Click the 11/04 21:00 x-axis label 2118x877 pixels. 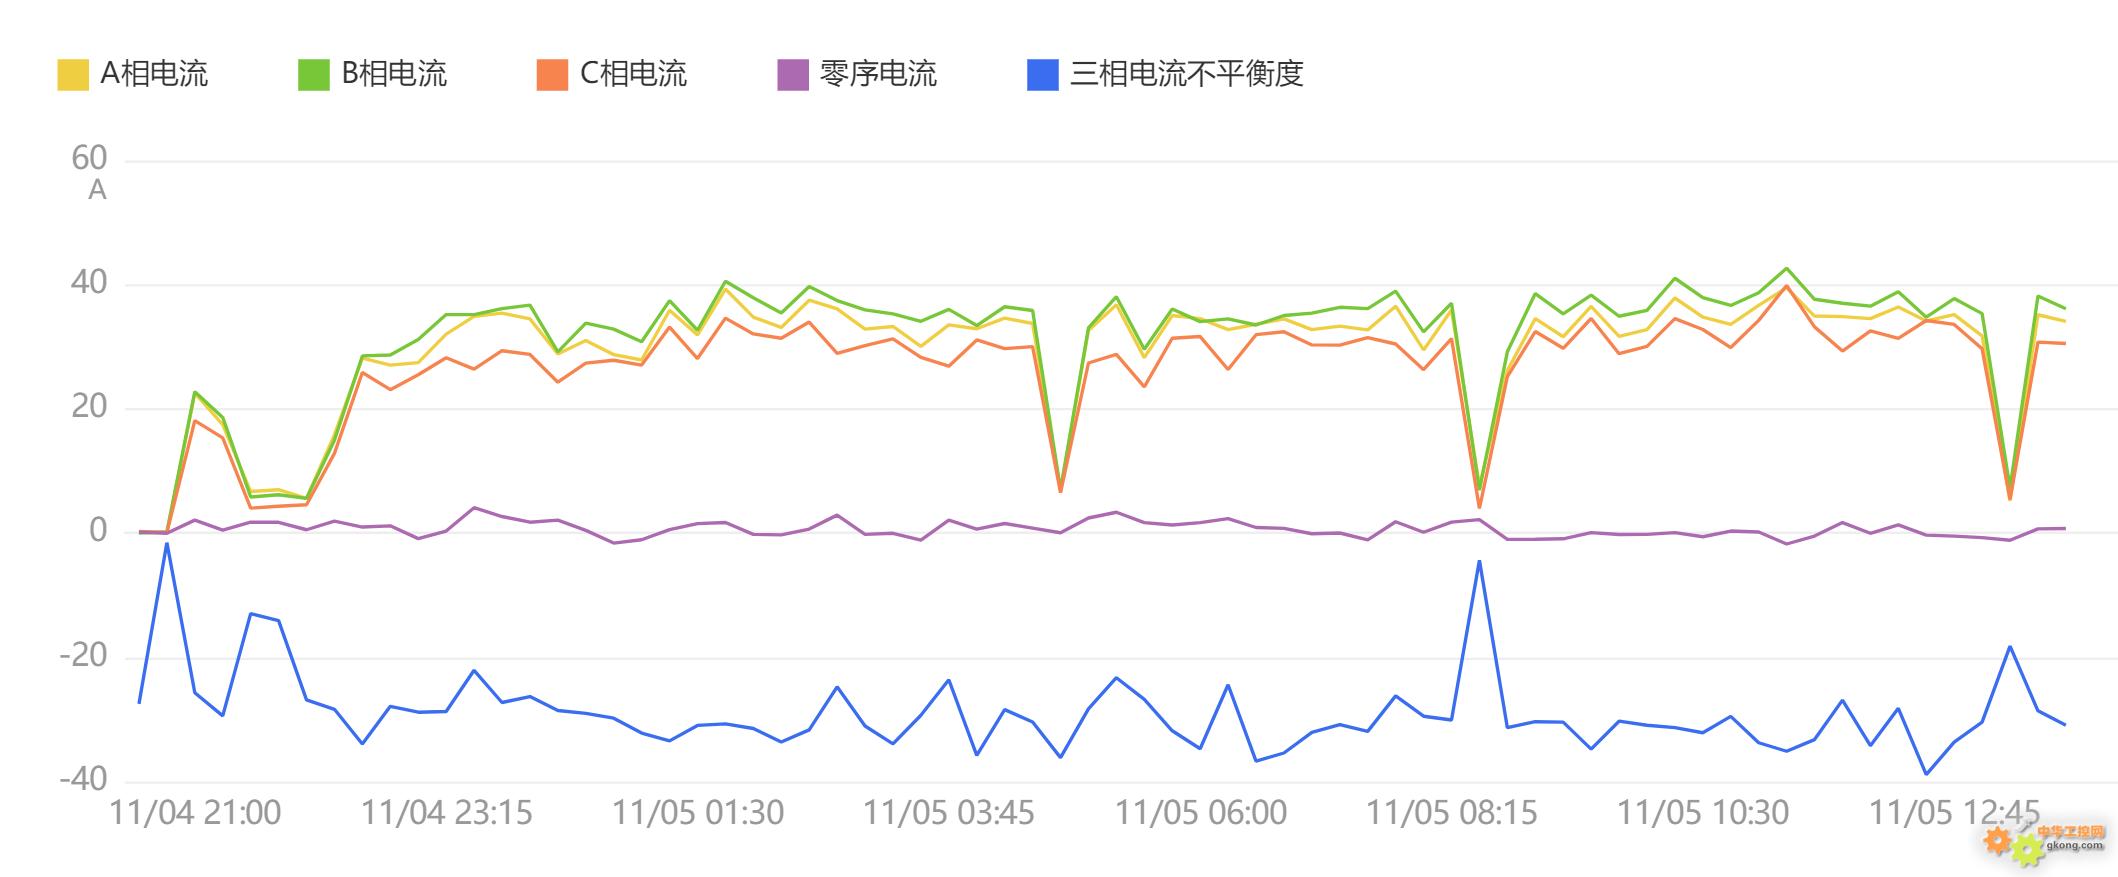[195, 813]
